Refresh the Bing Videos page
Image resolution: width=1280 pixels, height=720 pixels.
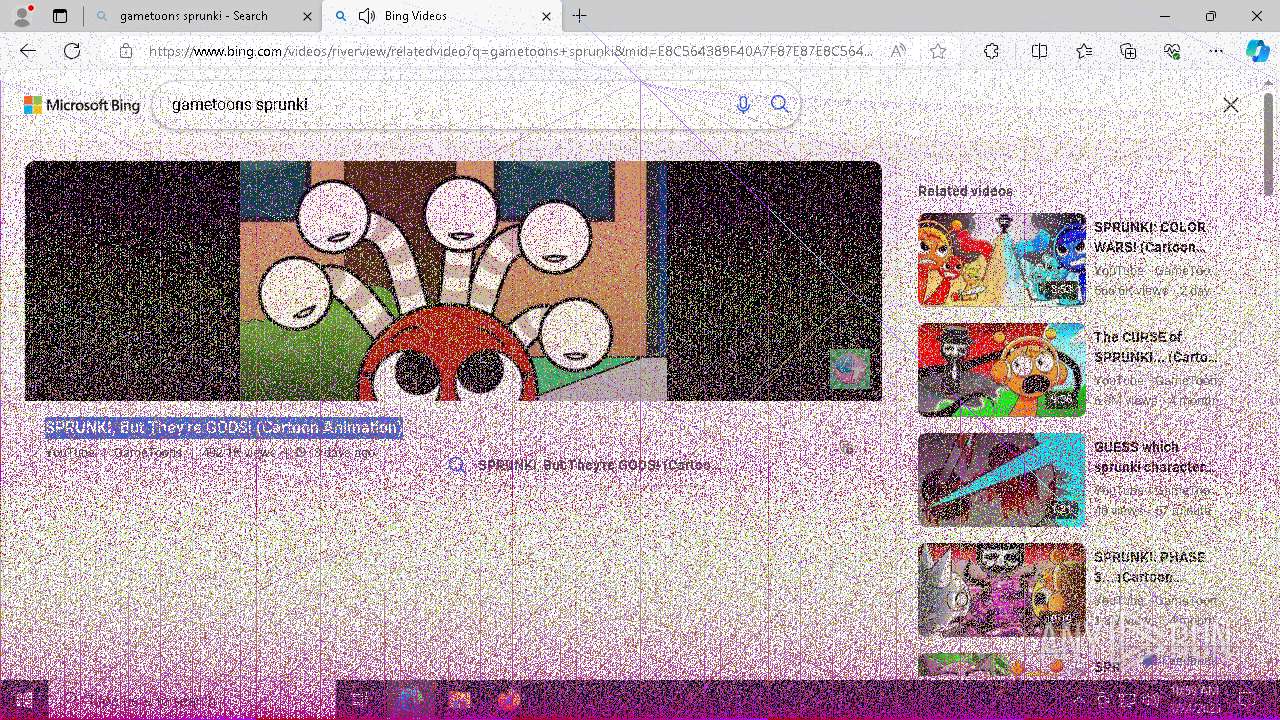click(72, 51)
